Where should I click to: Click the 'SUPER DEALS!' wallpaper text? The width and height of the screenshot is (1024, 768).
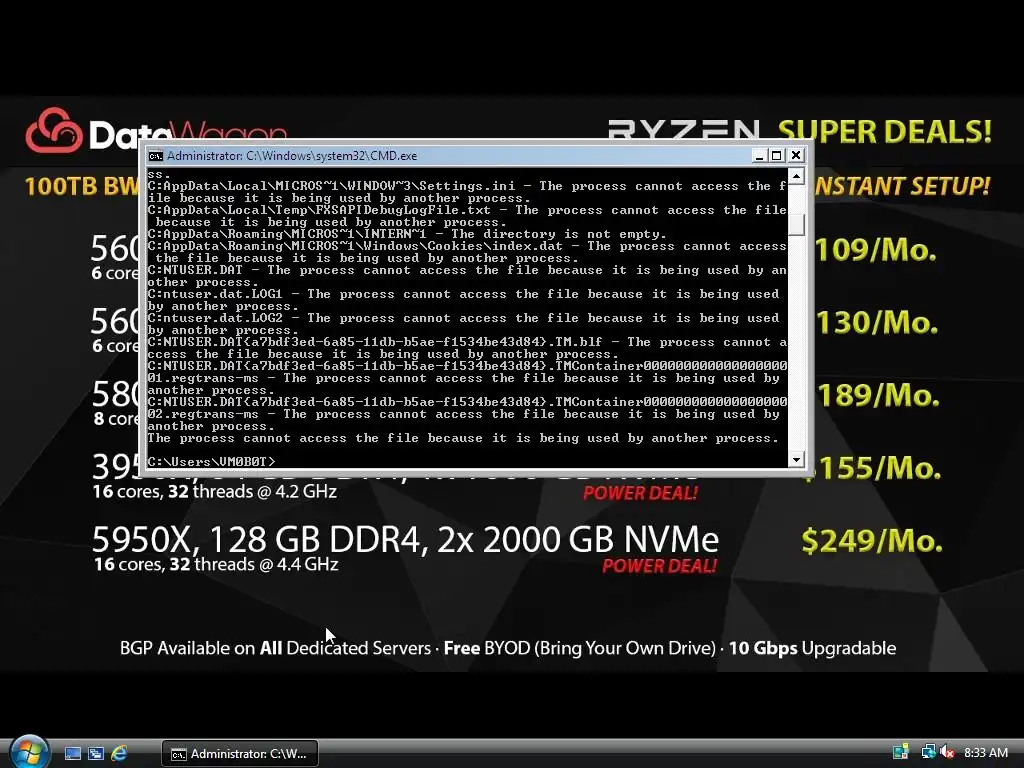pyautogui.click(x=885, y=132)
